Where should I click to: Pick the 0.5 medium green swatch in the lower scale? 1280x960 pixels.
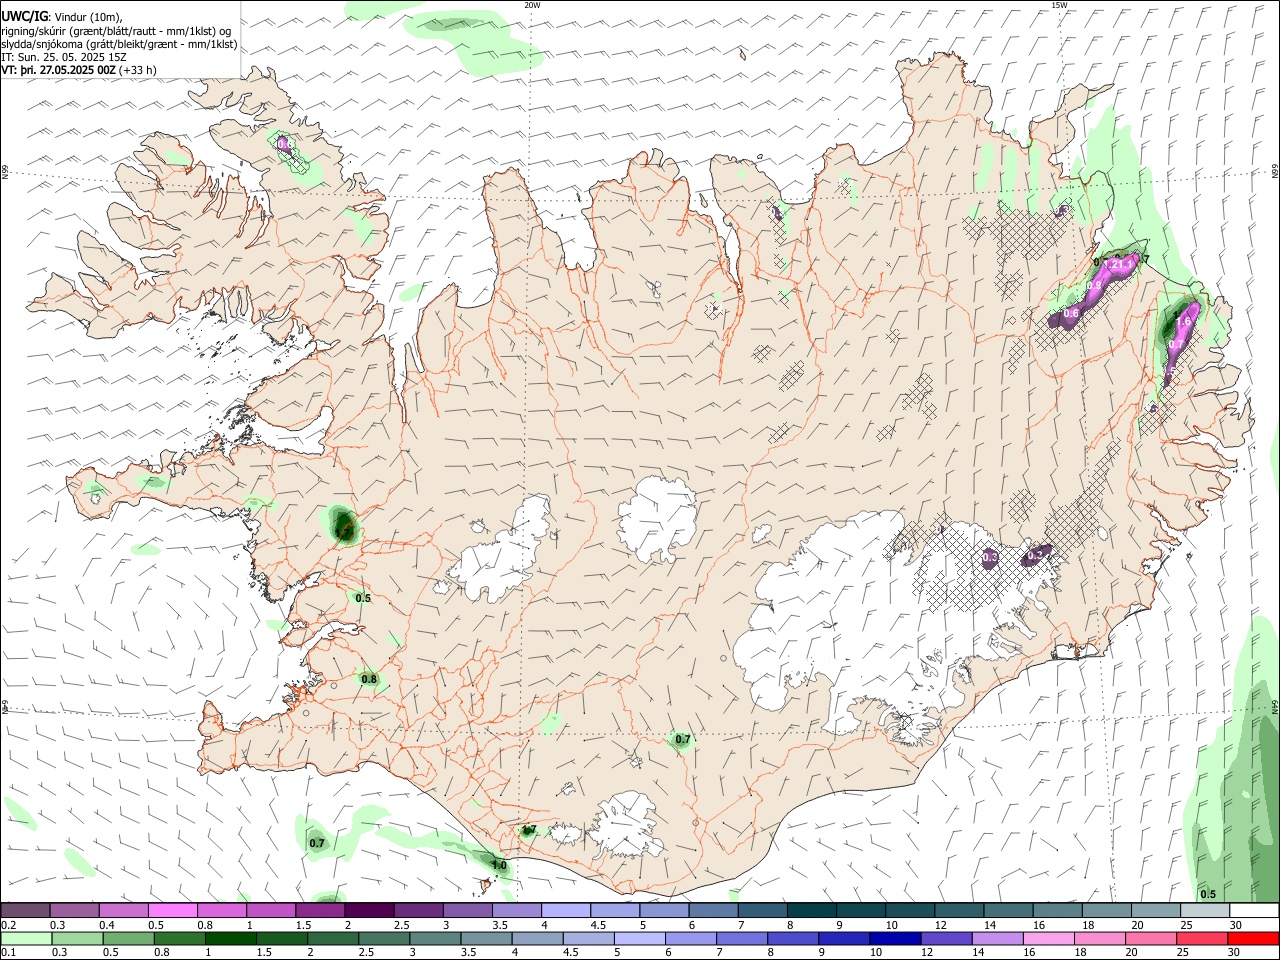pos(128,938)
